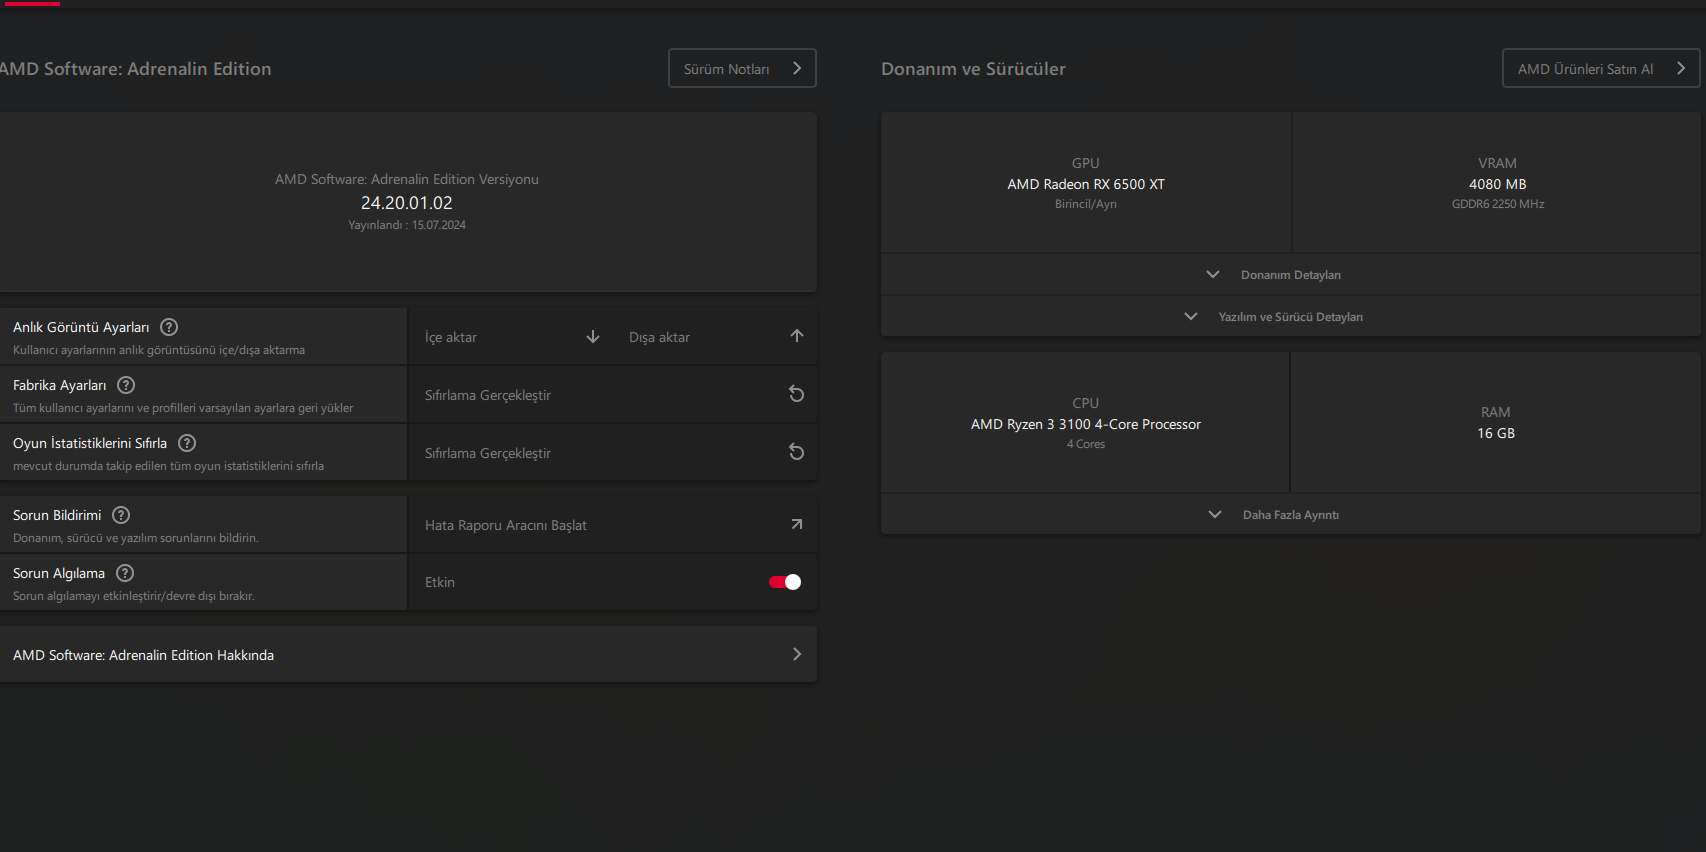The width and height of the screenshot is (1706, 852).
Task: Click help icon beside Sorun Bildirimi
Action: (121, 515)
